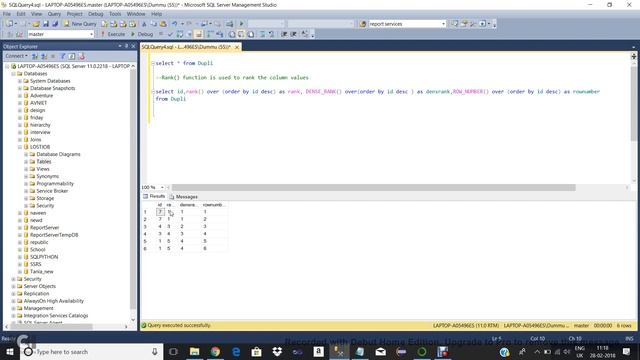Select Integration Services Catalogs node

pyautogui.click(x=56, y=316)
